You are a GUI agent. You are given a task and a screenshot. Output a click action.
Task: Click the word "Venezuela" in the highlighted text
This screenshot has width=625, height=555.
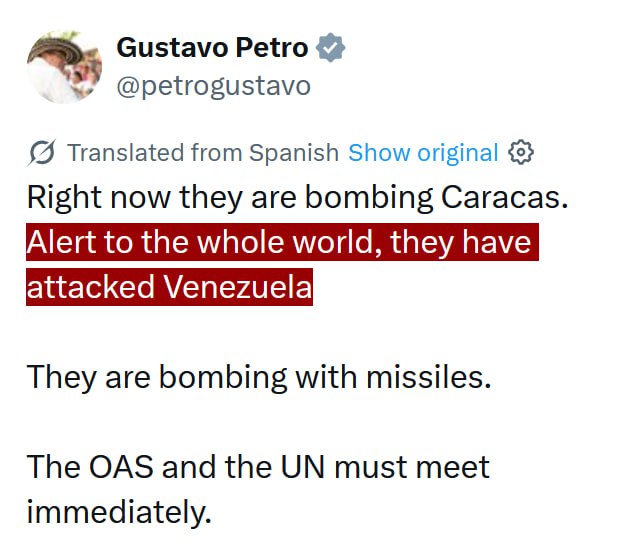pos(238,287)
